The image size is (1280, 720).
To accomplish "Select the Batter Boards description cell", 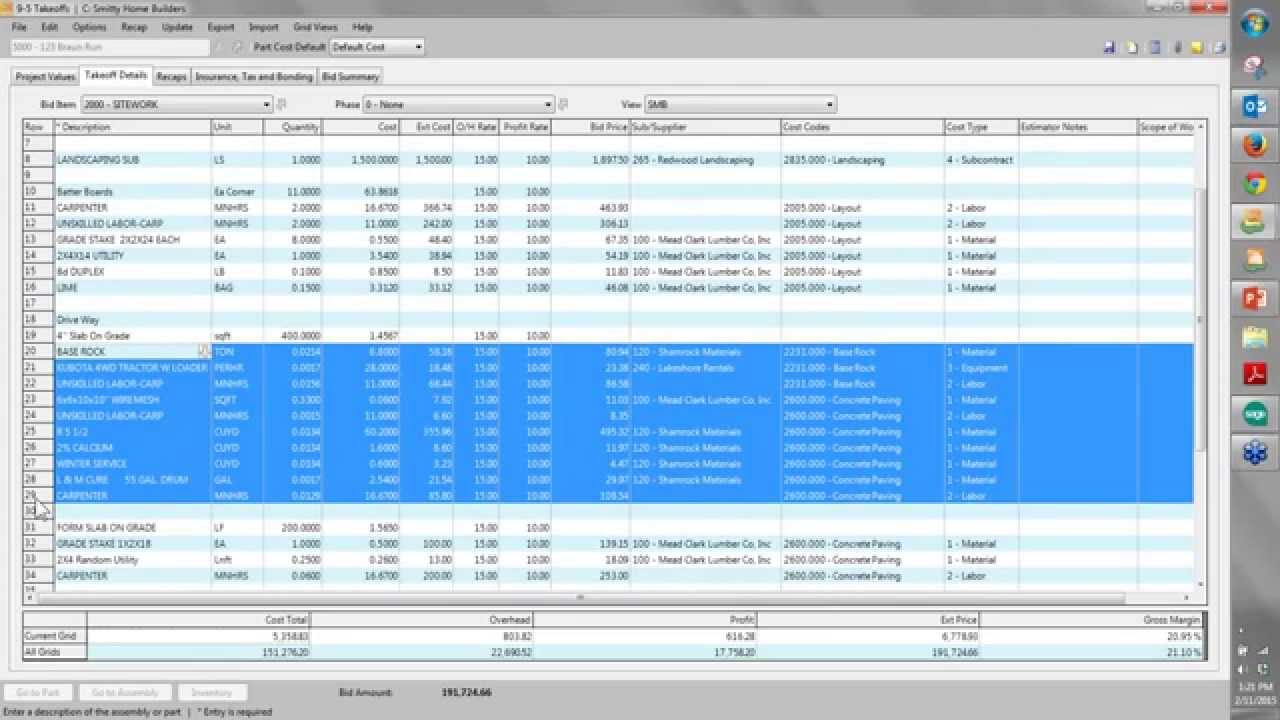I will pos(132,192).
